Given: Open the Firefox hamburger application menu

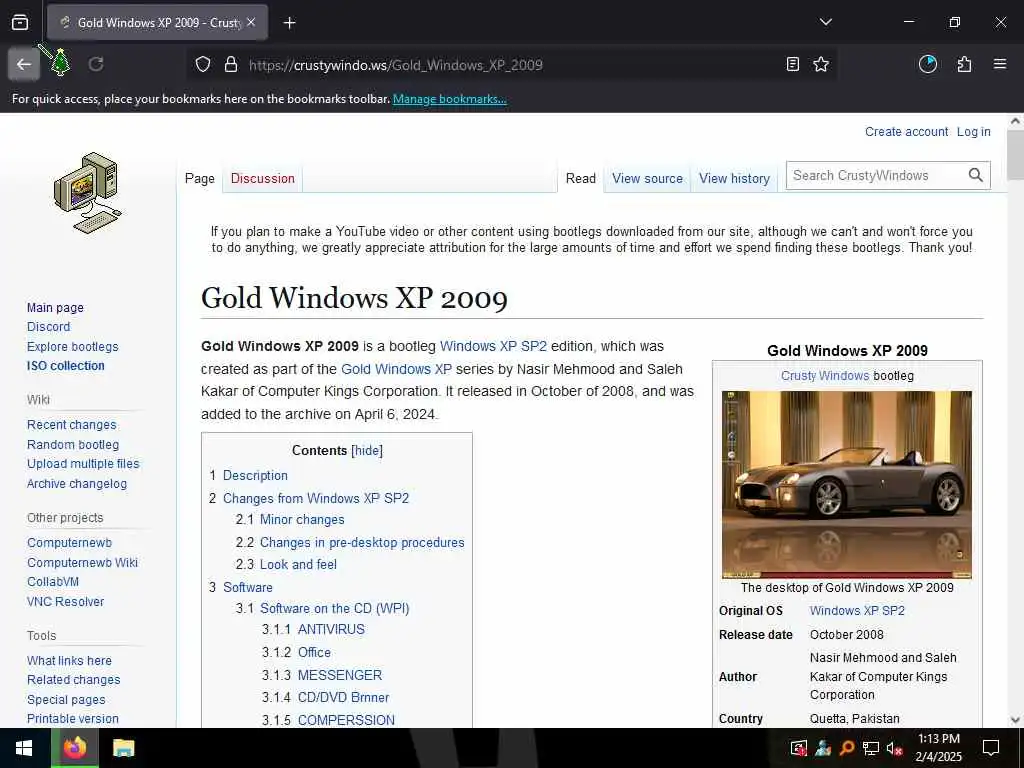Looking at the screenshot, I should [x=1000, y=64].
